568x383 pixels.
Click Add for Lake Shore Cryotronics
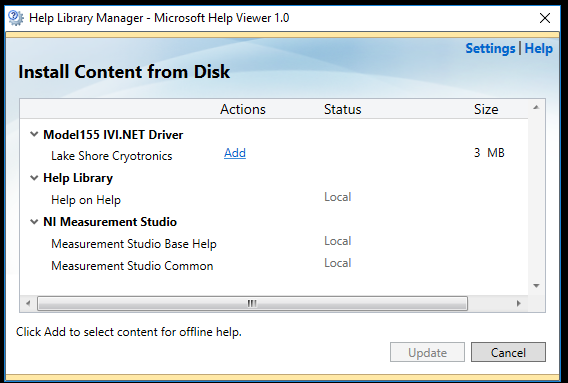coord(235,153)
